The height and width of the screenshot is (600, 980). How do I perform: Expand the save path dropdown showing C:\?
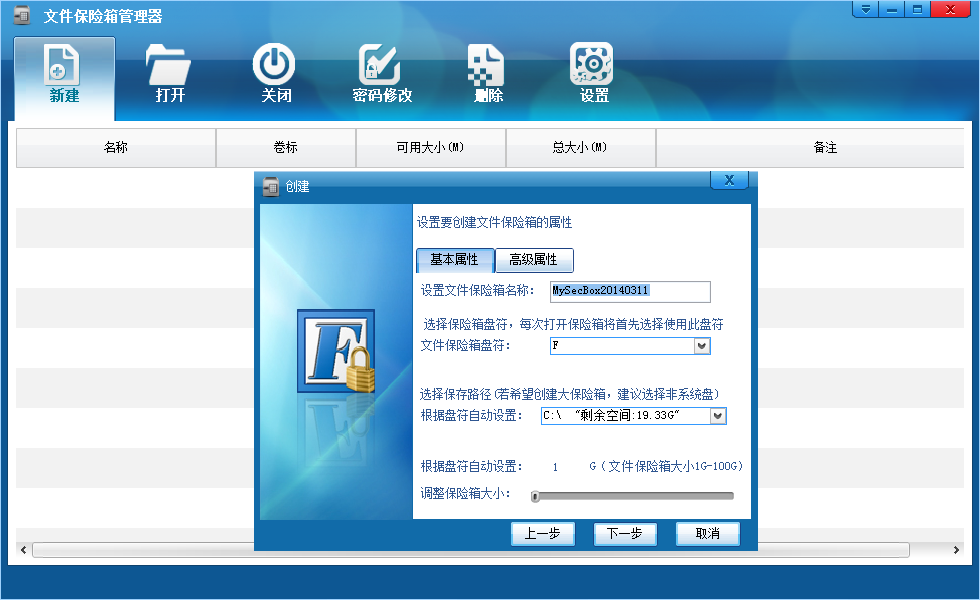point(717,416)
